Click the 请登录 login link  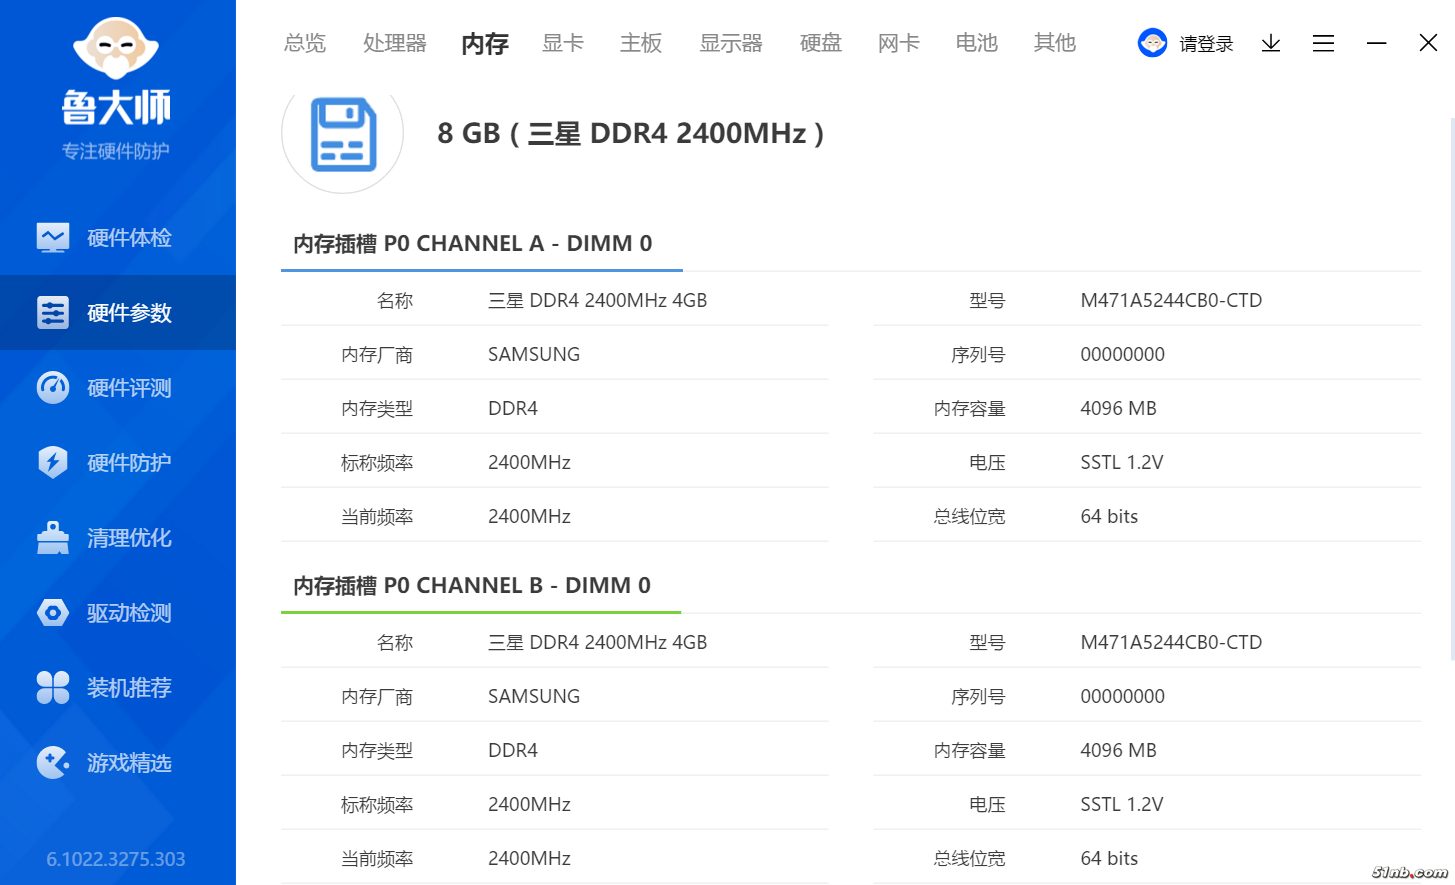(1206, 44)
